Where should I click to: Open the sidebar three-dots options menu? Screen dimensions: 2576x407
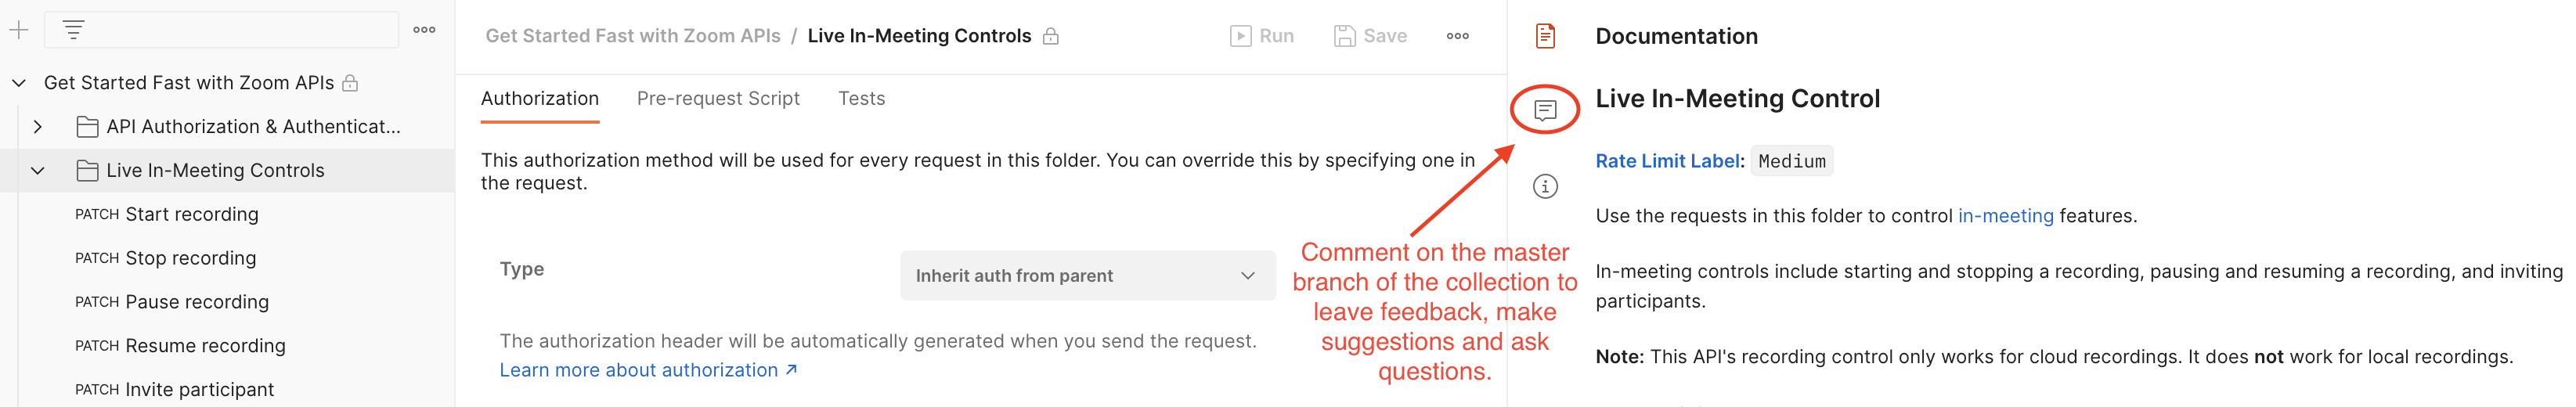pyautogui.click(x=424, y=30)
